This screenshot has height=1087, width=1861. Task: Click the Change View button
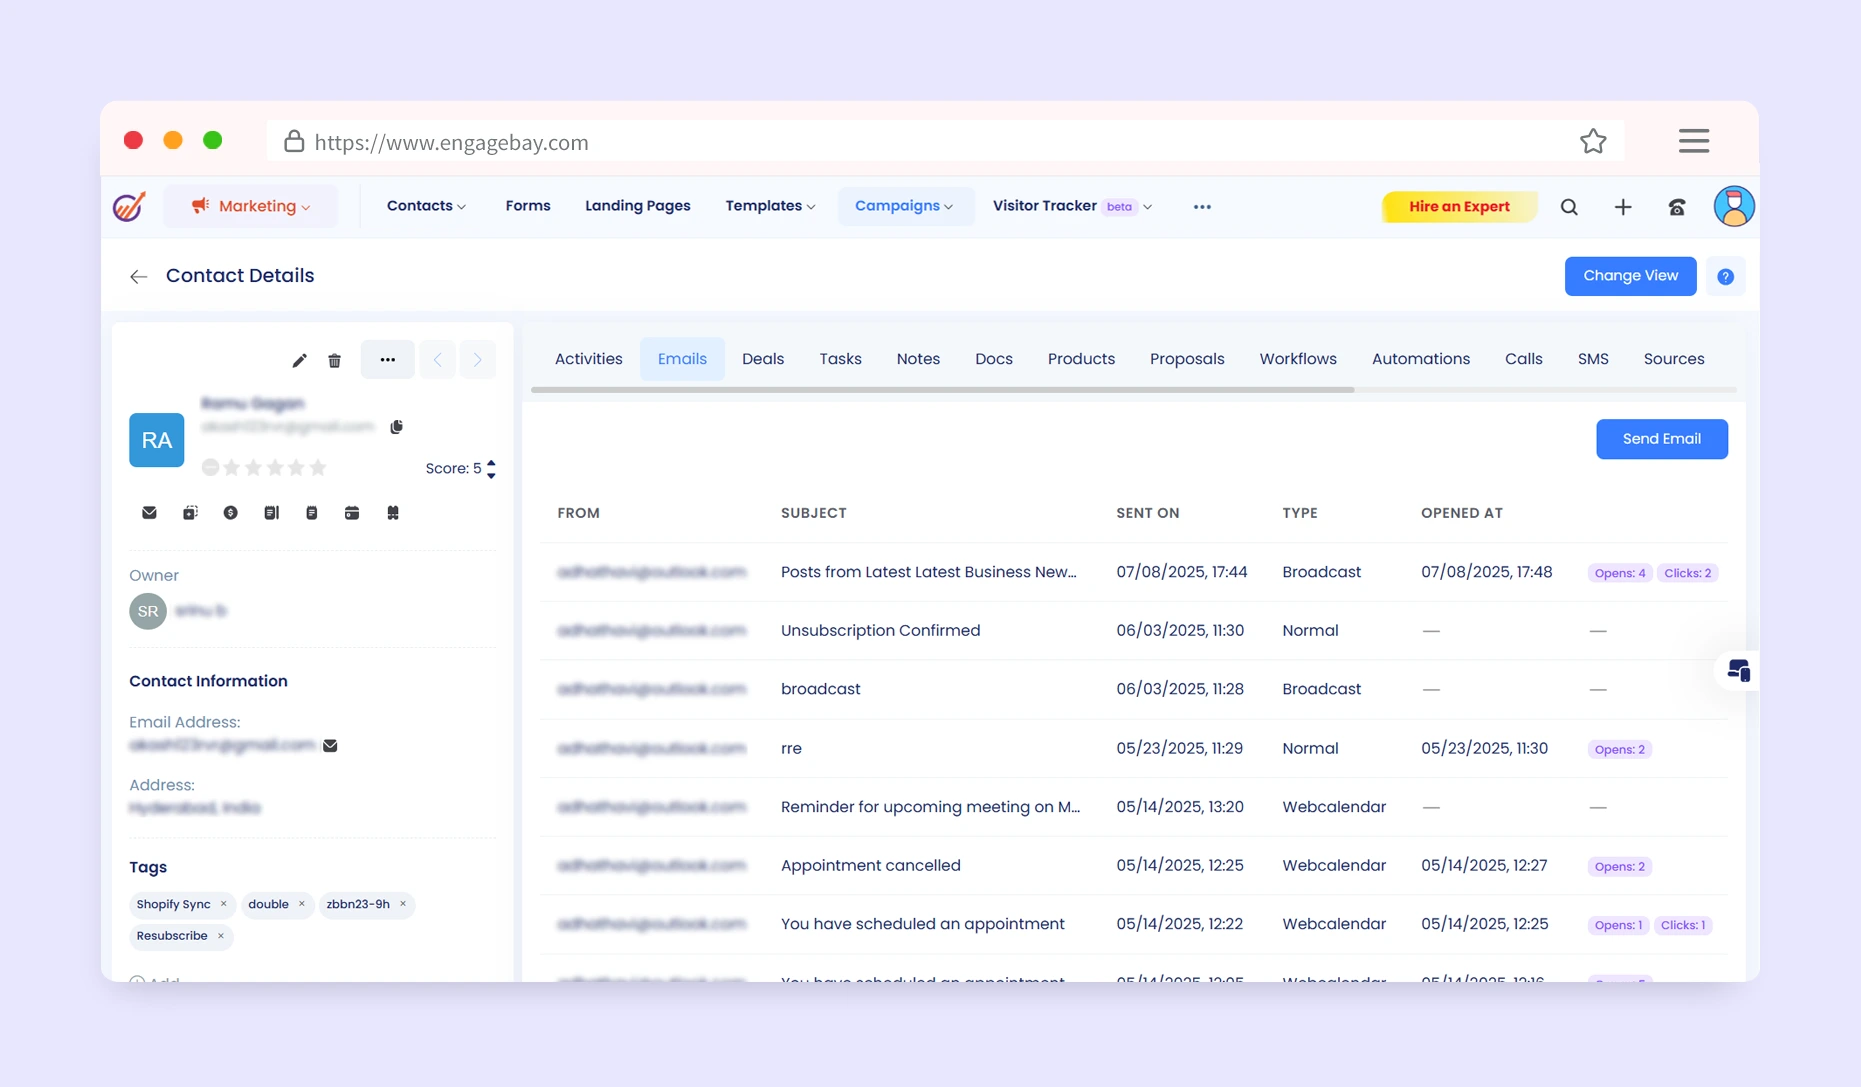coord(1630,276)
